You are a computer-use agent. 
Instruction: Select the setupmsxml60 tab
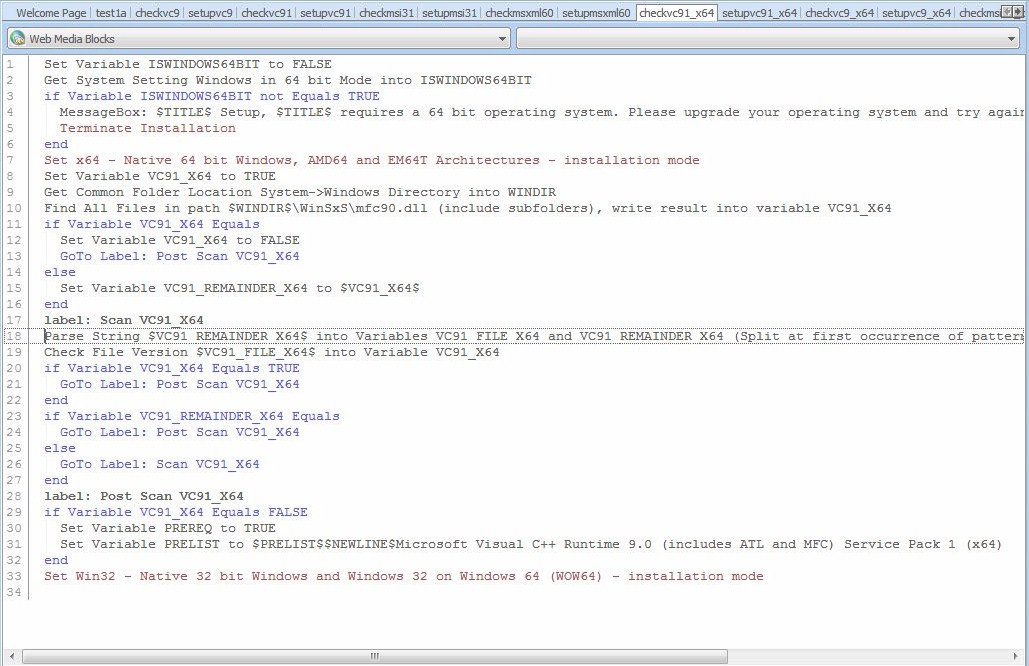597,13
